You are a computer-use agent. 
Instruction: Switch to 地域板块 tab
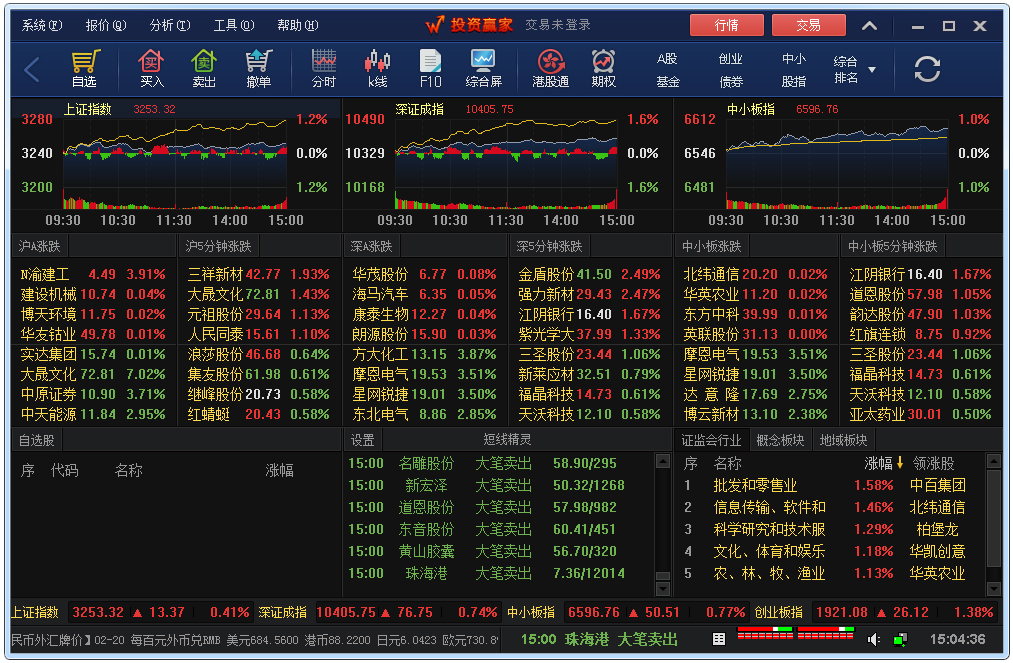click(x=843, y=440)
